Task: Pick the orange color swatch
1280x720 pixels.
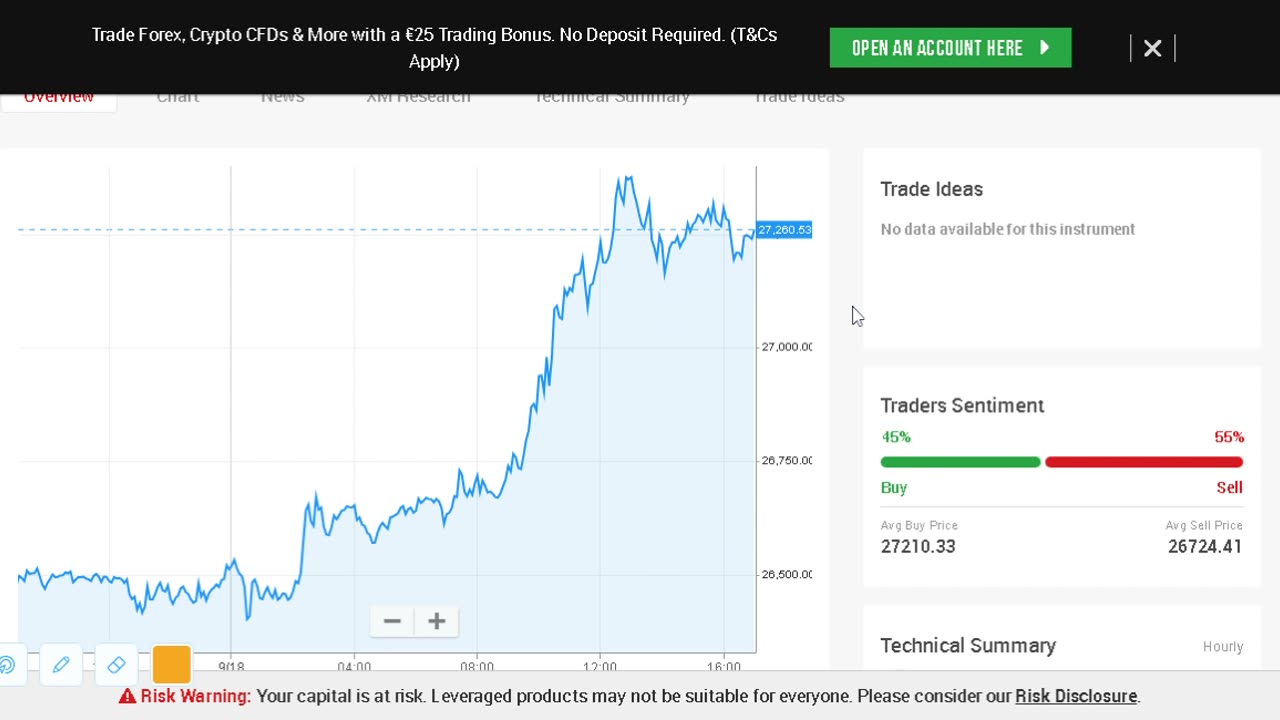Action: click(172, 665)
